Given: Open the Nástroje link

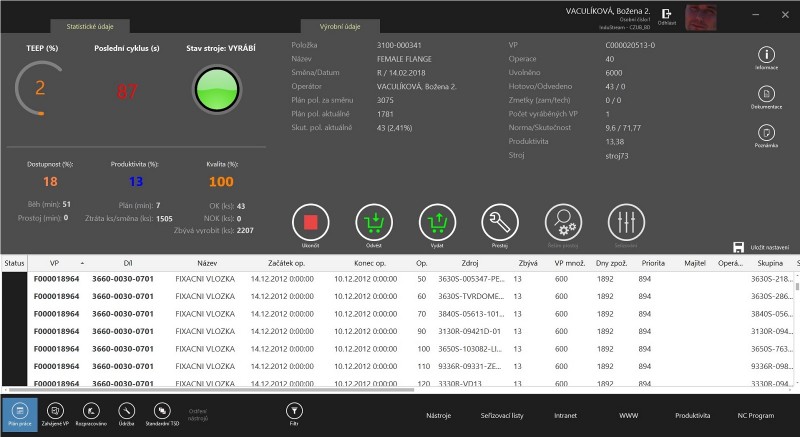Looking at the screenshot, I should [439, 414].
